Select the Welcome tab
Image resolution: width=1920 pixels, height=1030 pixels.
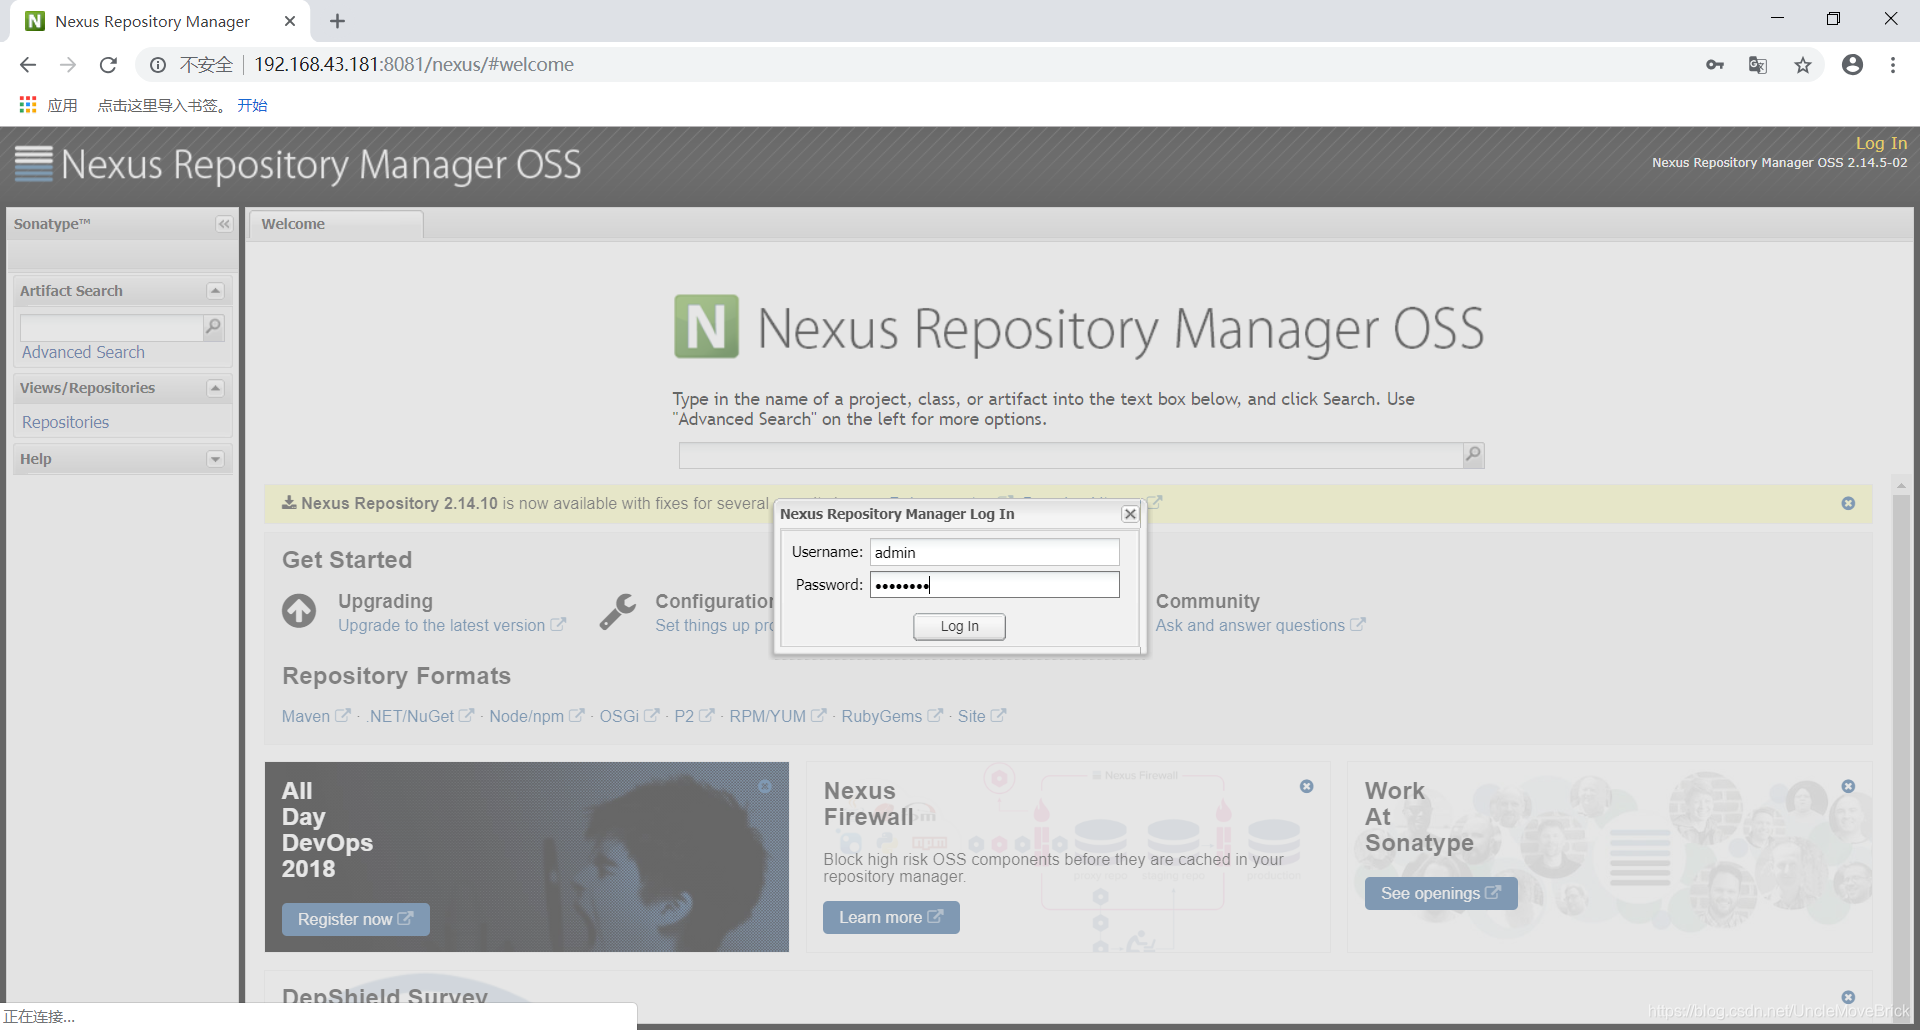[335, 224]
